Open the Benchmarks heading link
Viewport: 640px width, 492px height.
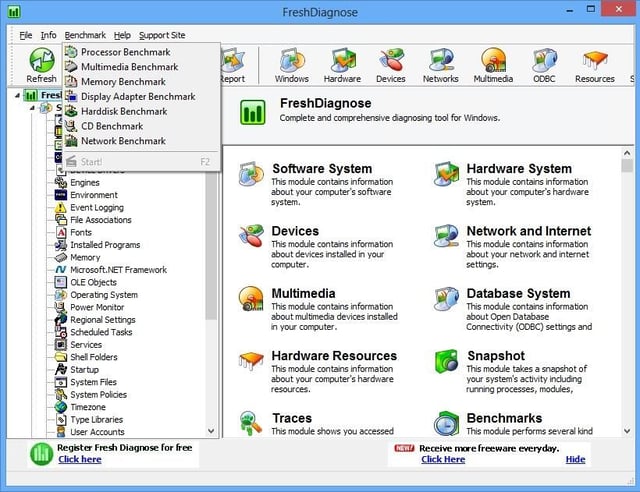click(504, 418)
